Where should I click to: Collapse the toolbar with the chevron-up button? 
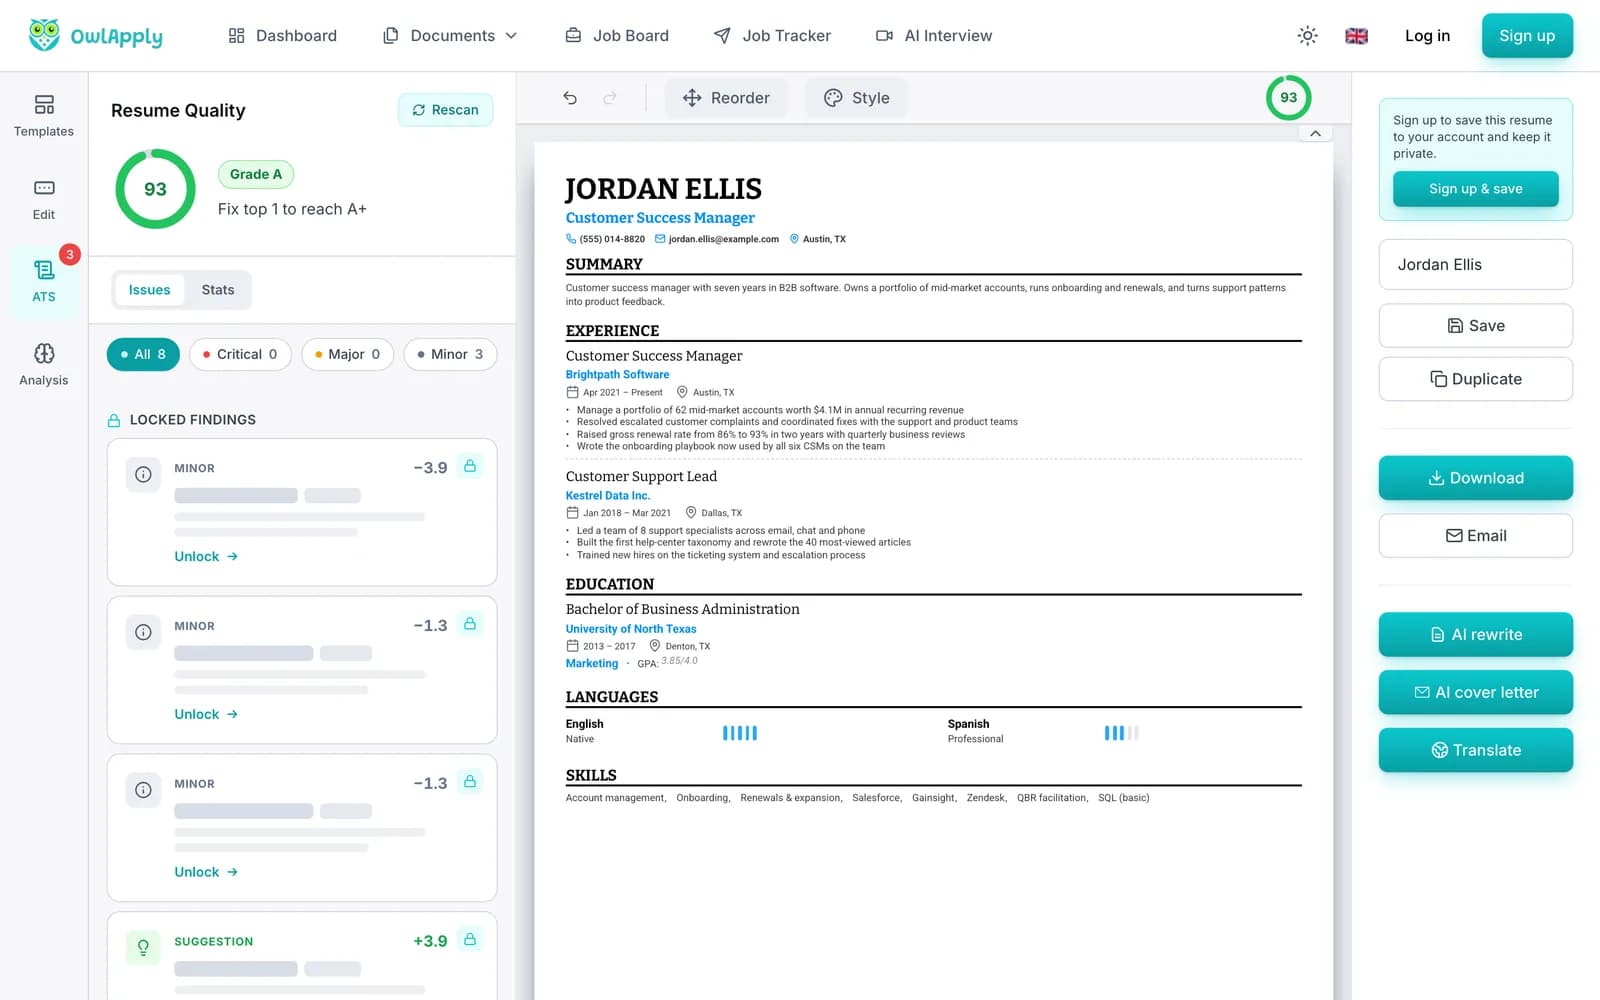[x=1315, y=133]
